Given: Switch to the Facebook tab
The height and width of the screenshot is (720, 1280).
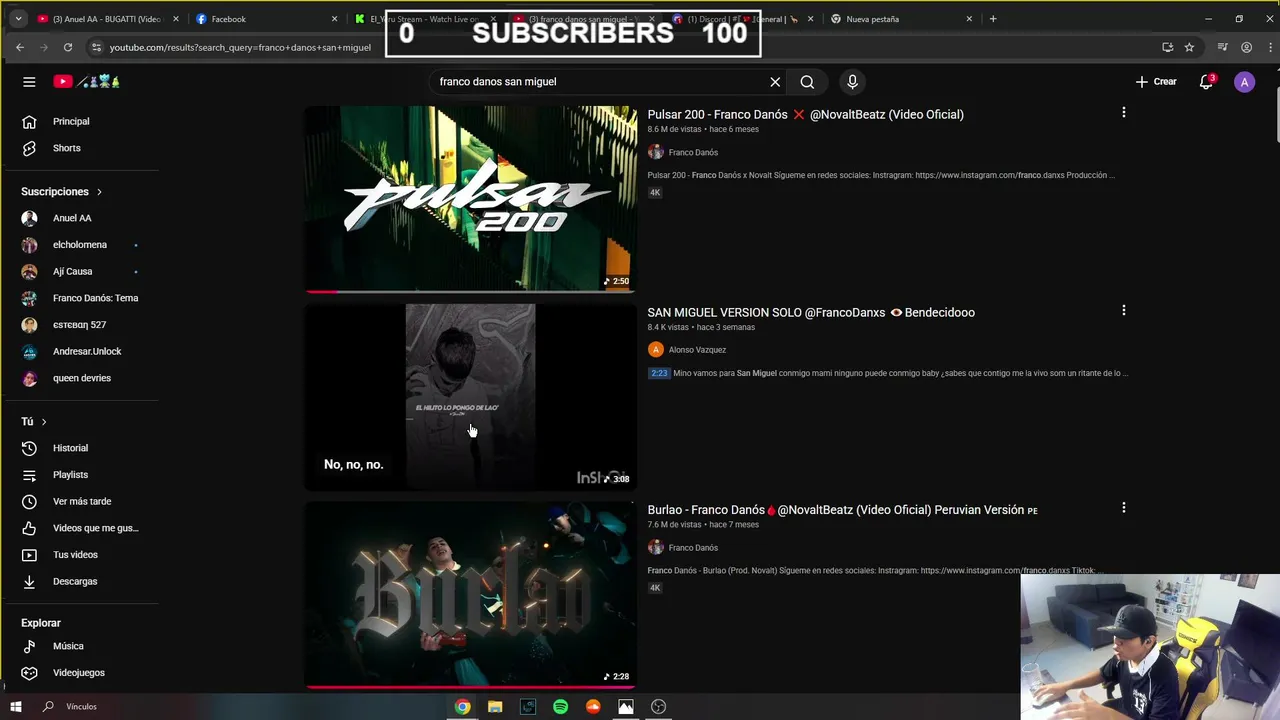Looking at the screenshot, I should 266,19.
